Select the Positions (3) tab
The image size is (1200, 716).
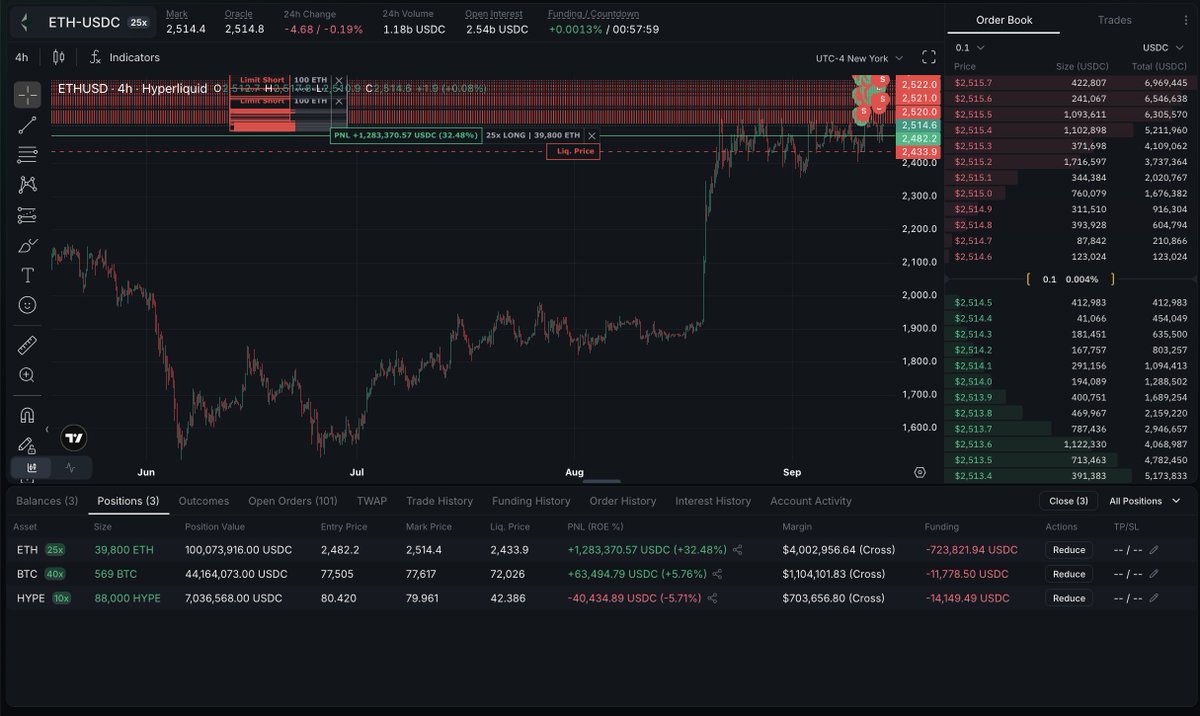pos(128,501)
